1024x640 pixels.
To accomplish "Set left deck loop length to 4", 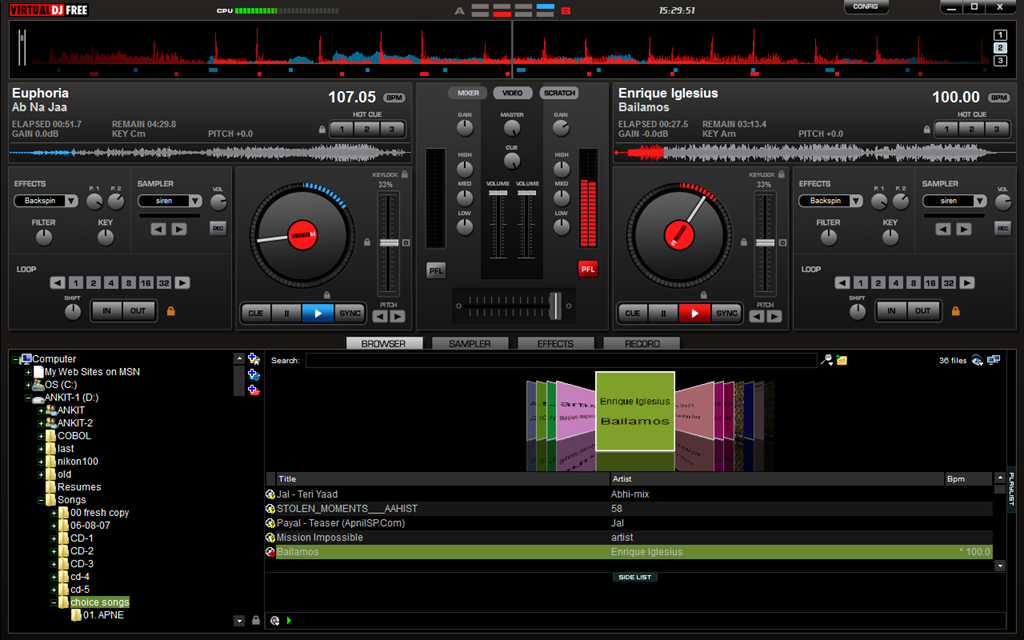I will coord(111,283).
